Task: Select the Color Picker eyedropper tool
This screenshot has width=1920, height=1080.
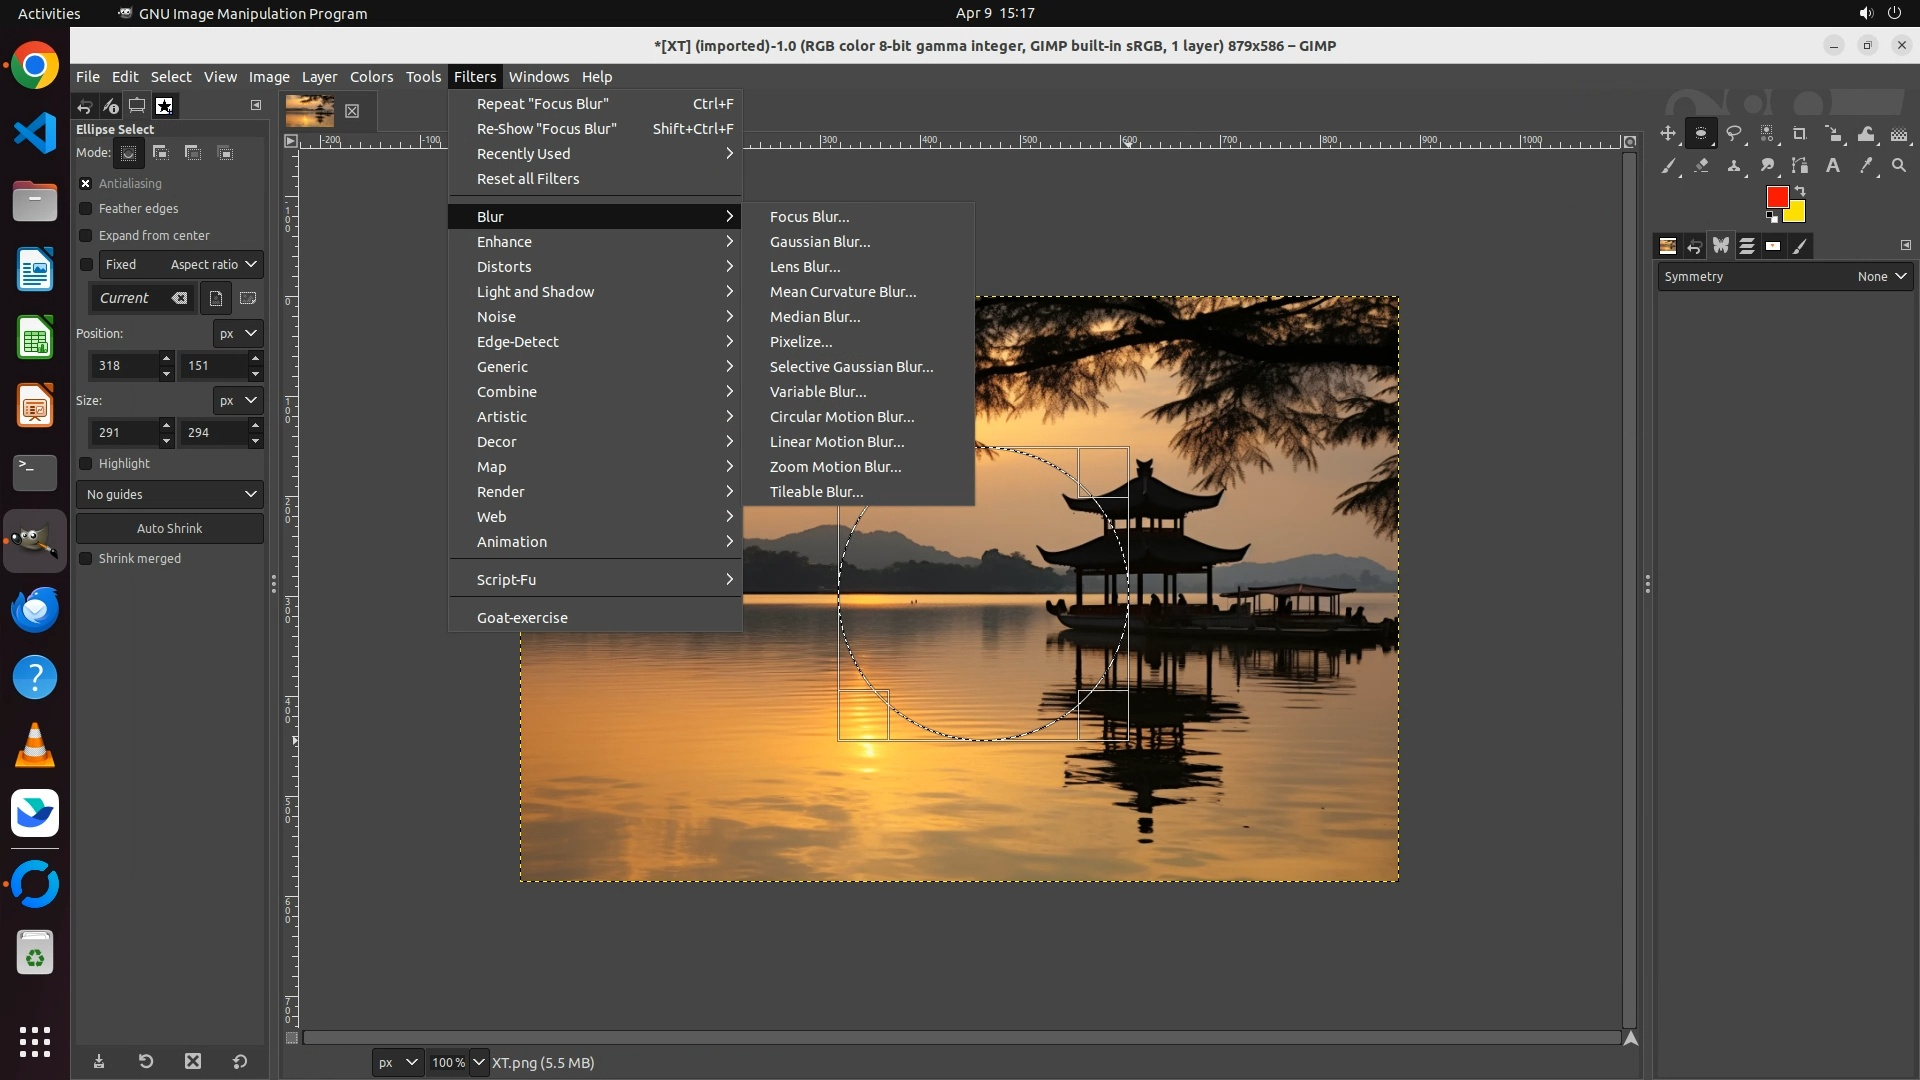Action: click(x=1866, y=166)
